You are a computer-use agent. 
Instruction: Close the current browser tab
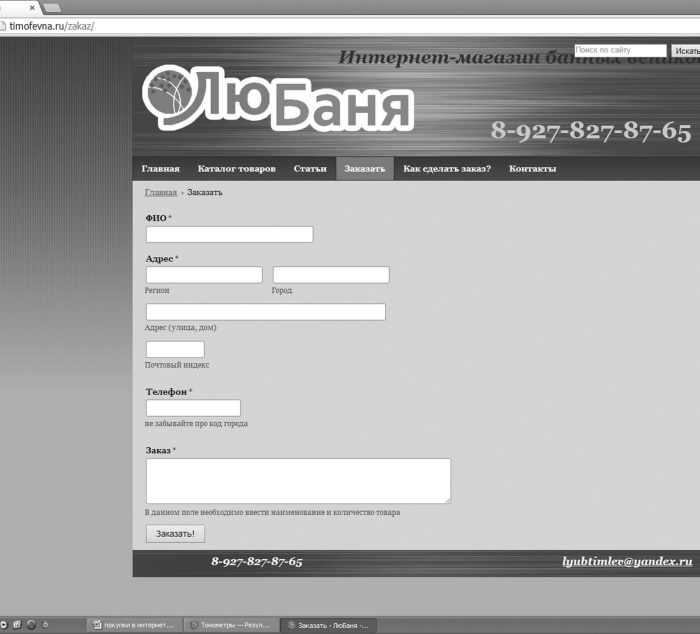32,8
